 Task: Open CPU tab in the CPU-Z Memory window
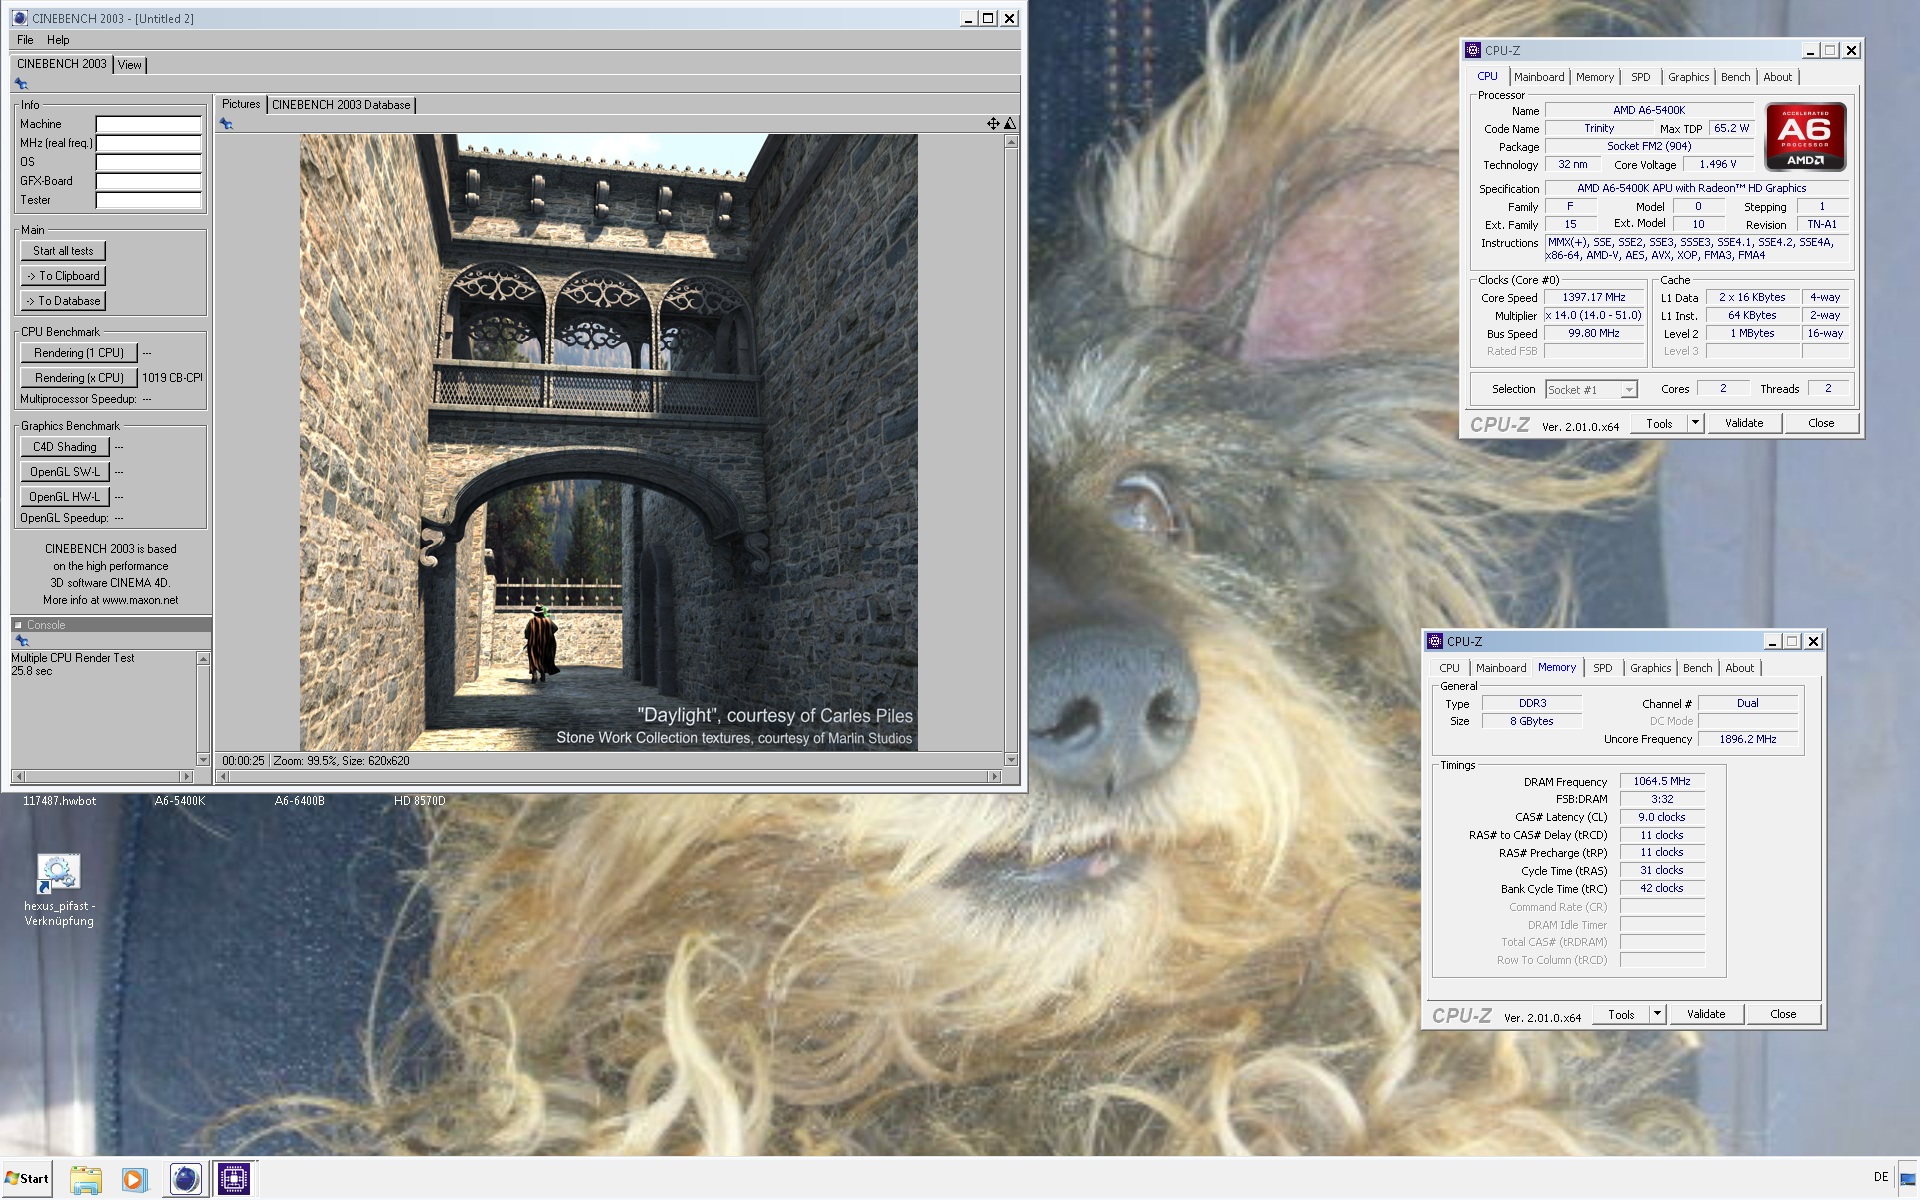click(x=1449, y=668)
